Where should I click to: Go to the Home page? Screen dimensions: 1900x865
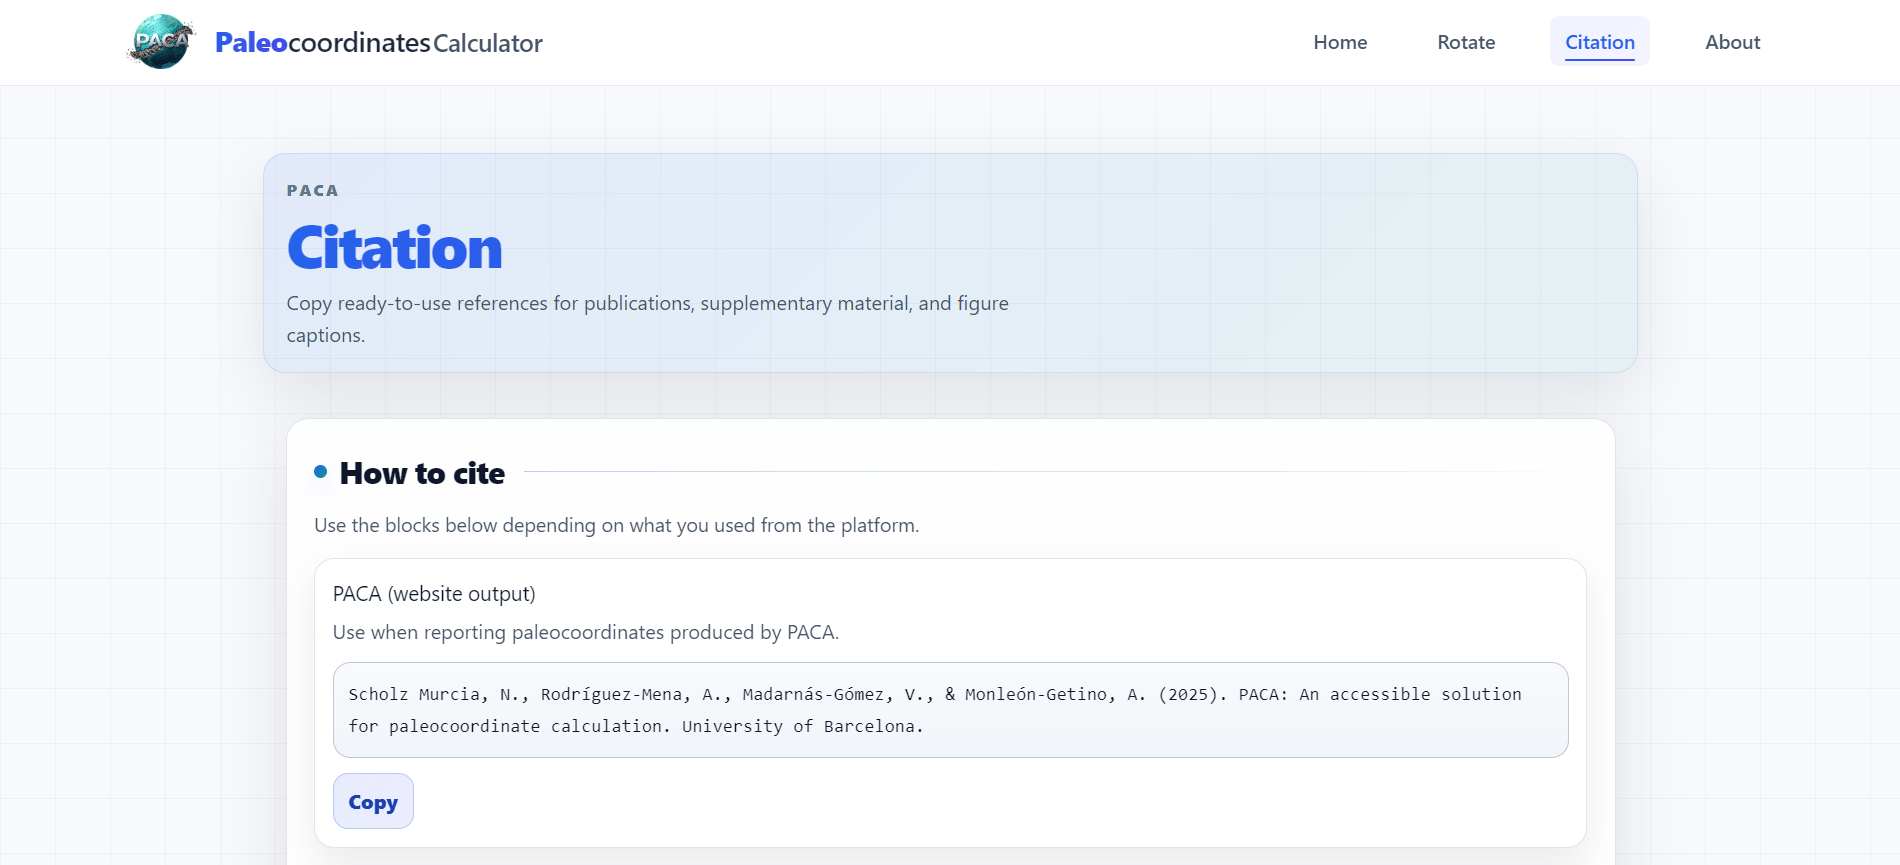1340,42
